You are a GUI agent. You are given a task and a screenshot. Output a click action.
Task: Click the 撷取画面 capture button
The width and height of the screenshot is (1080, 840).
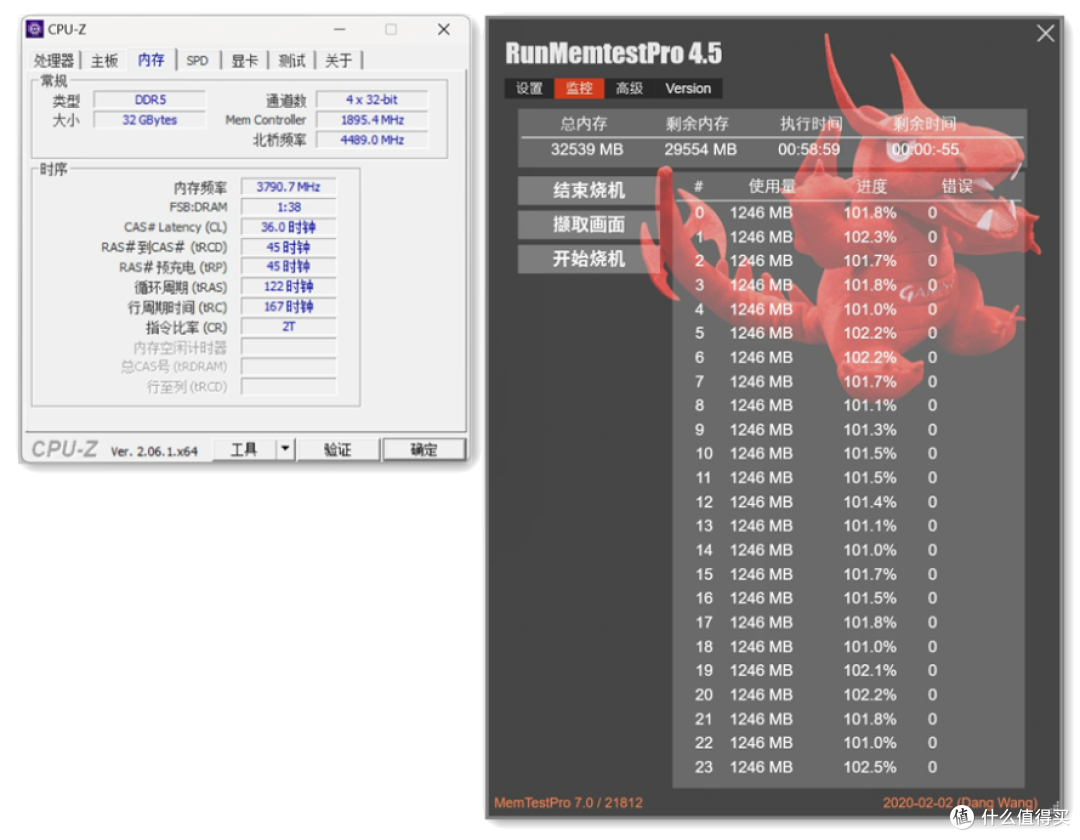pyautogui.click(x=588, y=224)
